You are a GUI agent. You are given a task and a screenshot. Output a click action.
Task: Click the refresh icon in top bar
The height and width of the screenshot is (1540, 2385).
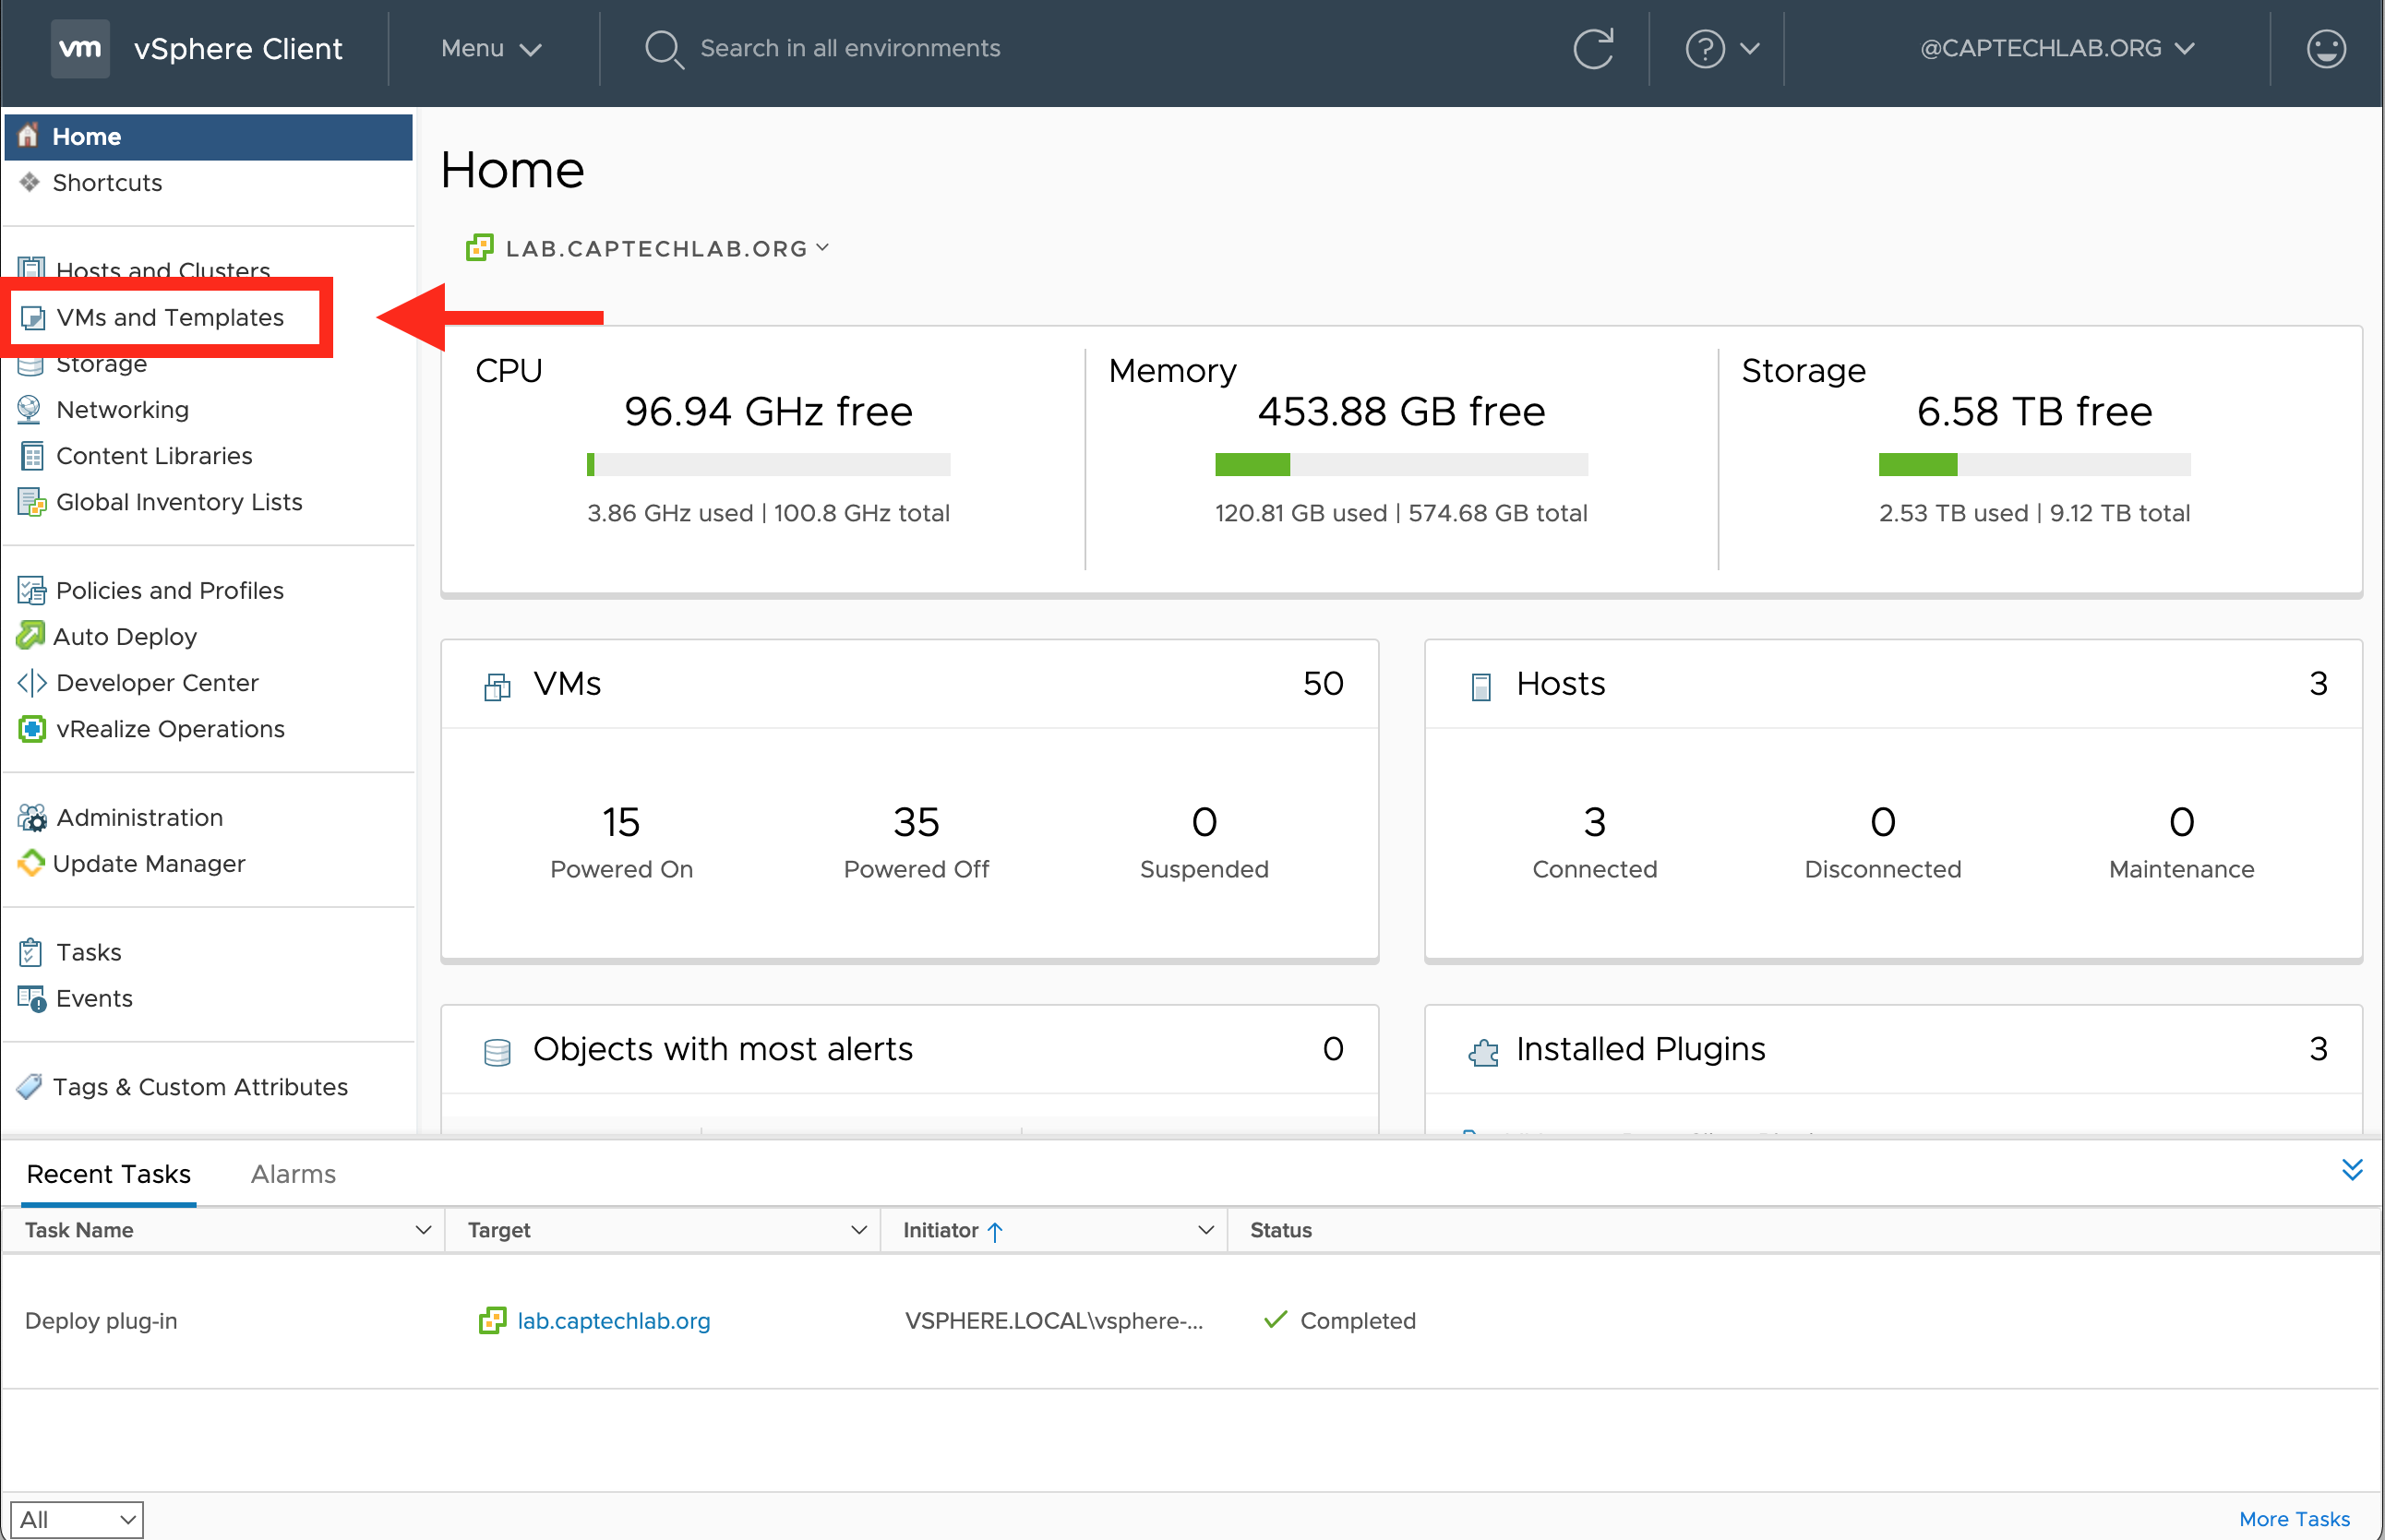1593,49
